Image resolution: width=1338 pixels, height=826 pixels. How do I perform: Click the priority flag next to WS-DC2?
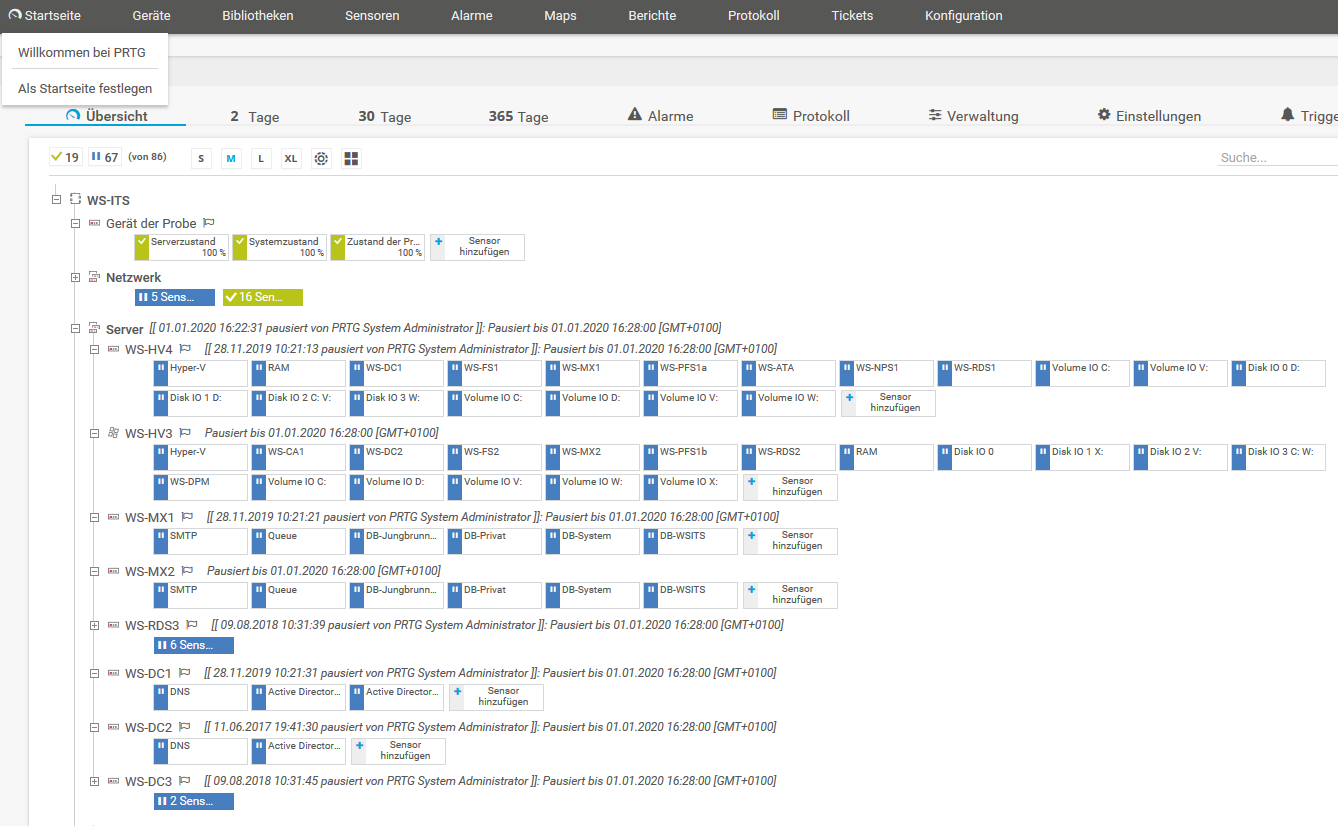click(x=185, y=727)
